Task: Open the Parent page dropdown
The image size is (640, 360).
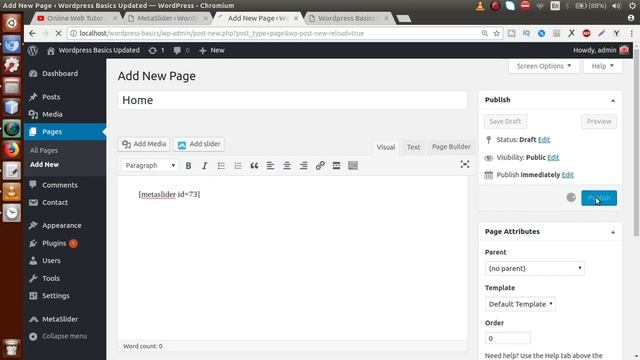Action: tap(535, 269)
